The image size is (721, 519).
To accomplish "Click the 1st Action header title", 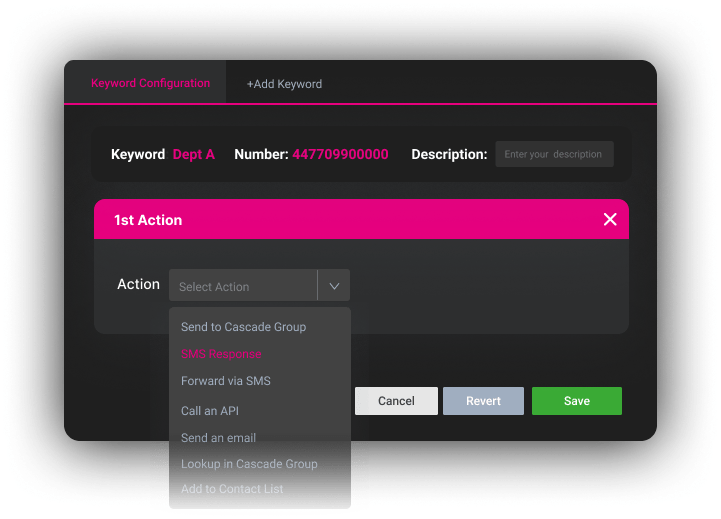I will 148,220.
